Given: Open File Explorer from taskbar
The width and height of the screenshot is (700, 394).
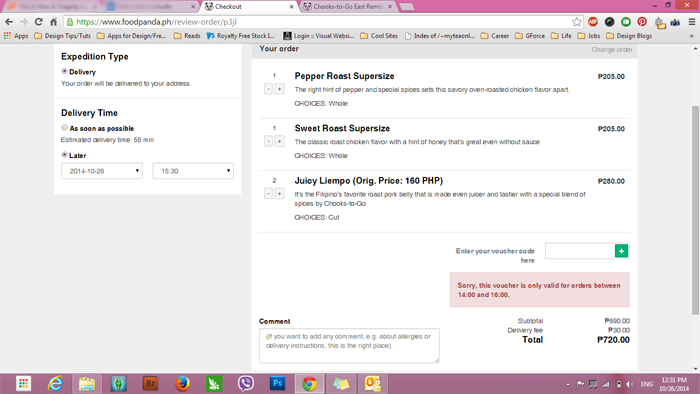Looking at the screenshot, I should click(87, 383).
